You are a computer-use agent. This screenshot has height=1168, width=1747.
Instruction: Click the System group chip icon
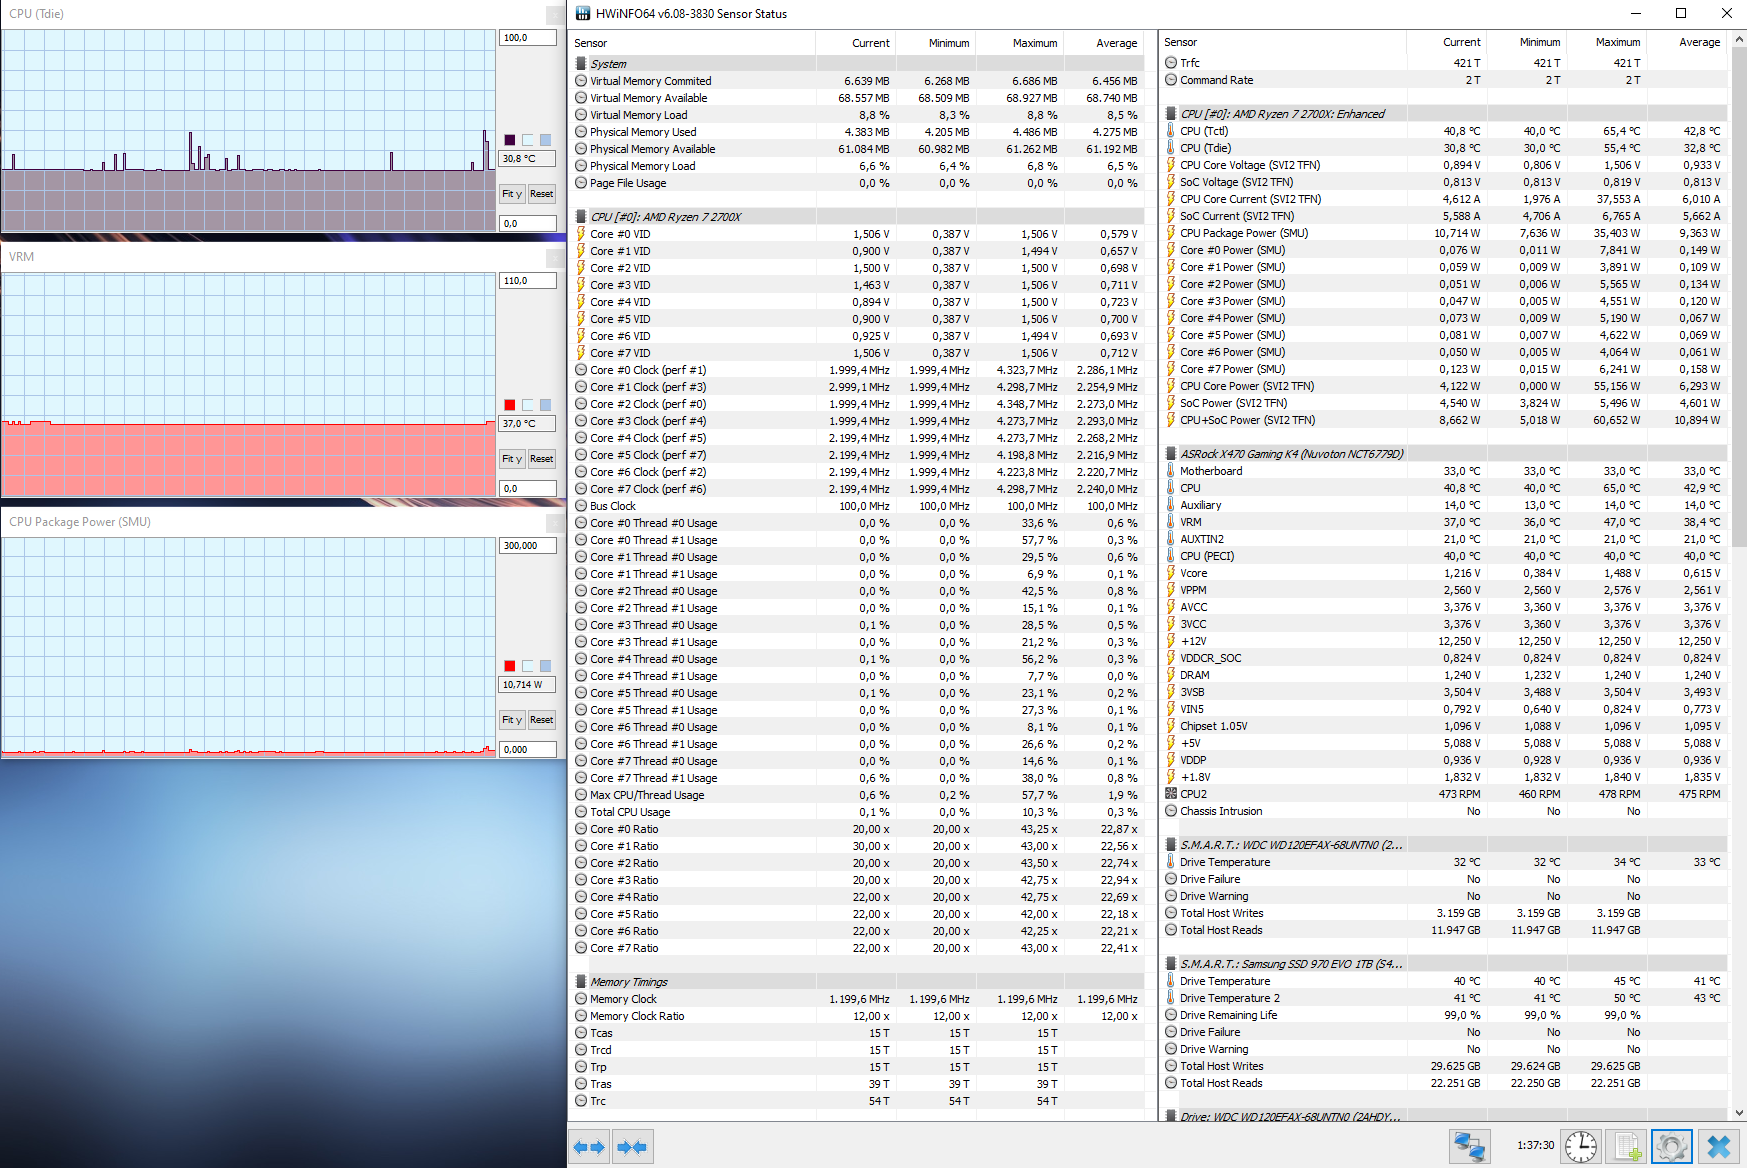(x=581, y=64)
